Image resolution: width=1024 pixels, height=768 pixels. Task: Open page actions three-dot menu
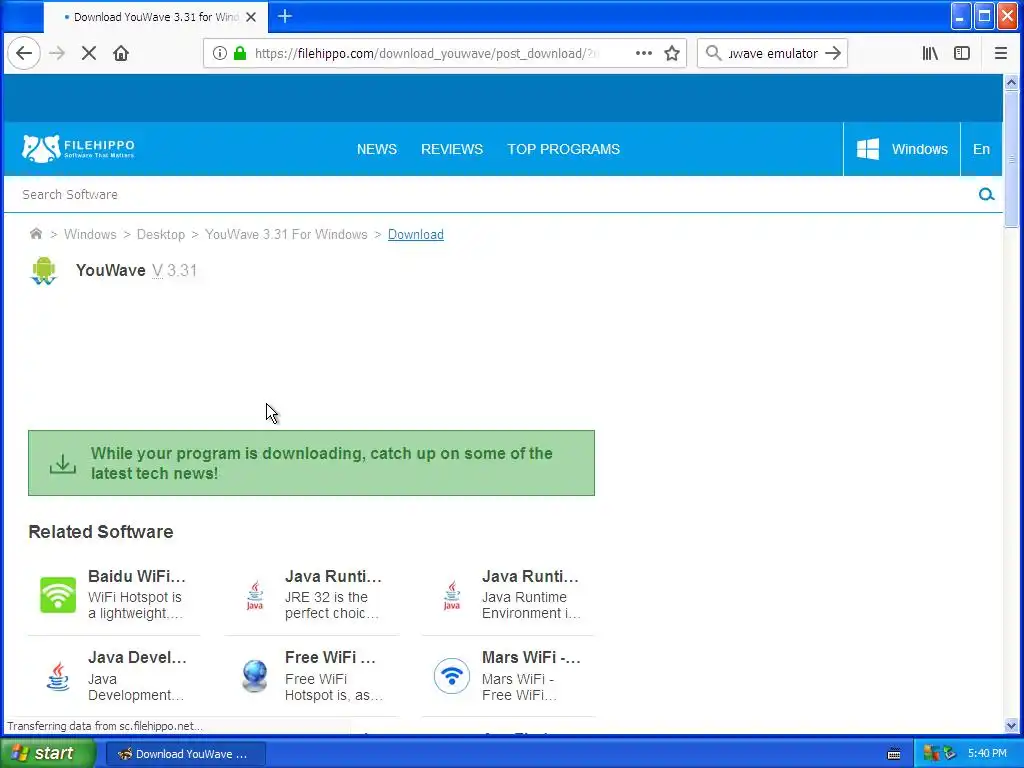coord(644,54)
